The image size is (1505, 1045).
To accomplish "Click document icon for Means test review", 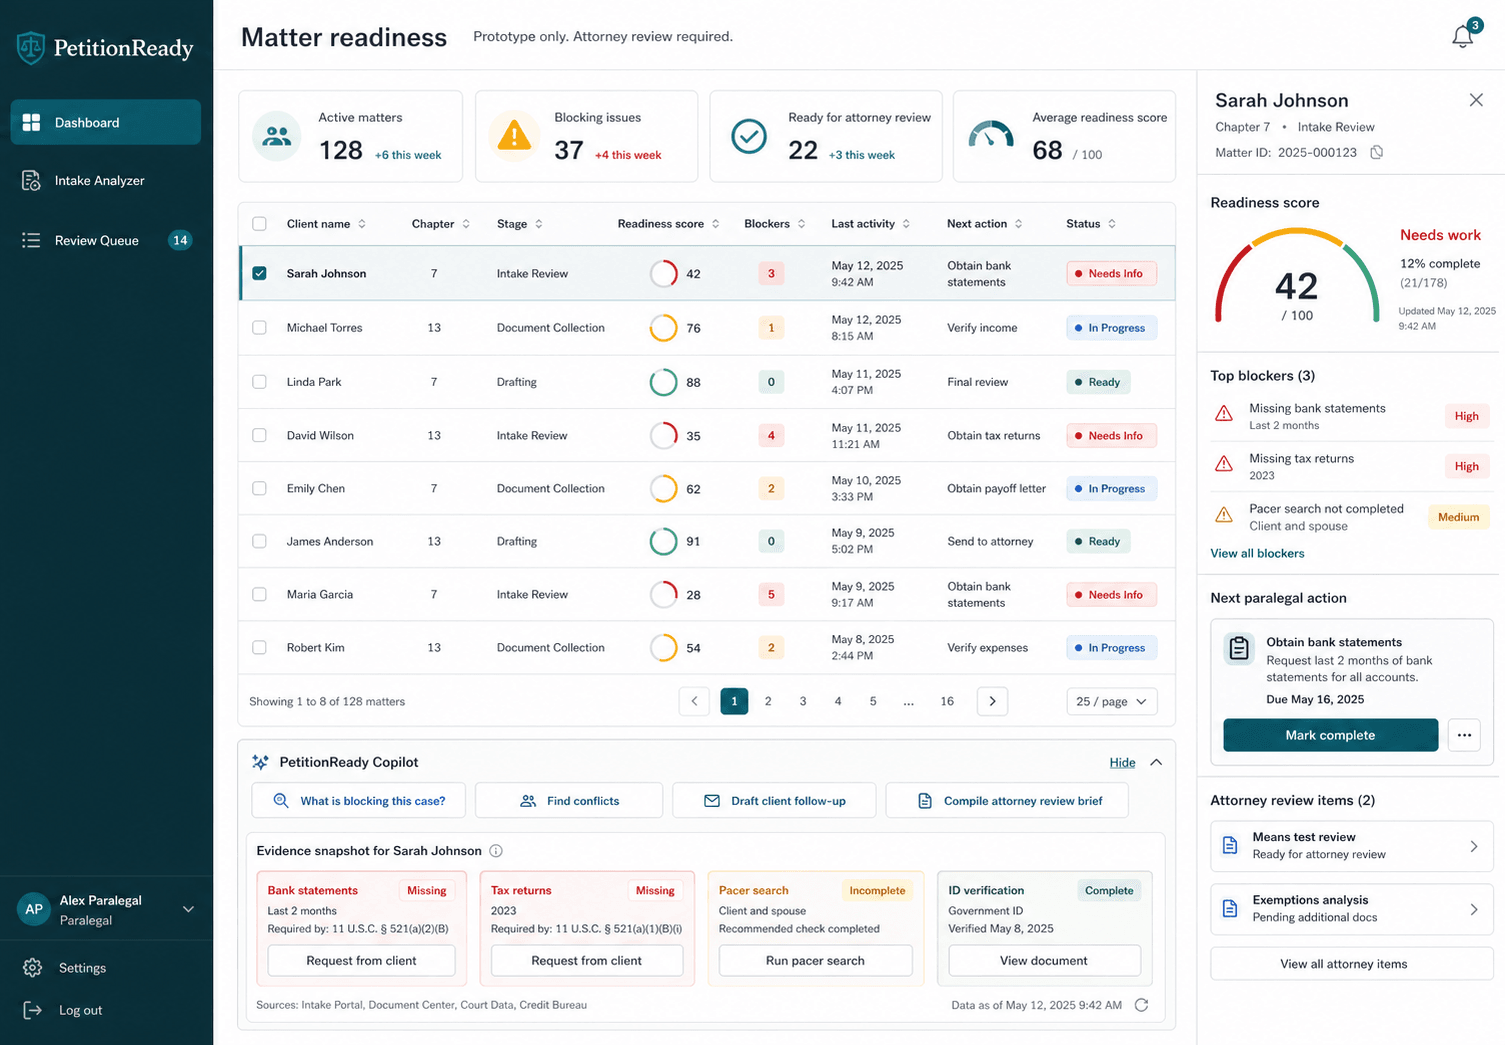I will (1230, 846).
